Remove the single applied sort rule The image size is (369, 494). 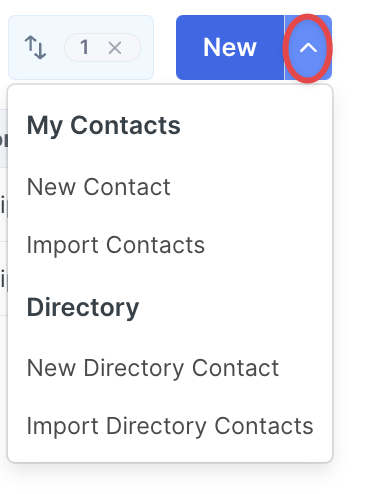coord(115,48)
